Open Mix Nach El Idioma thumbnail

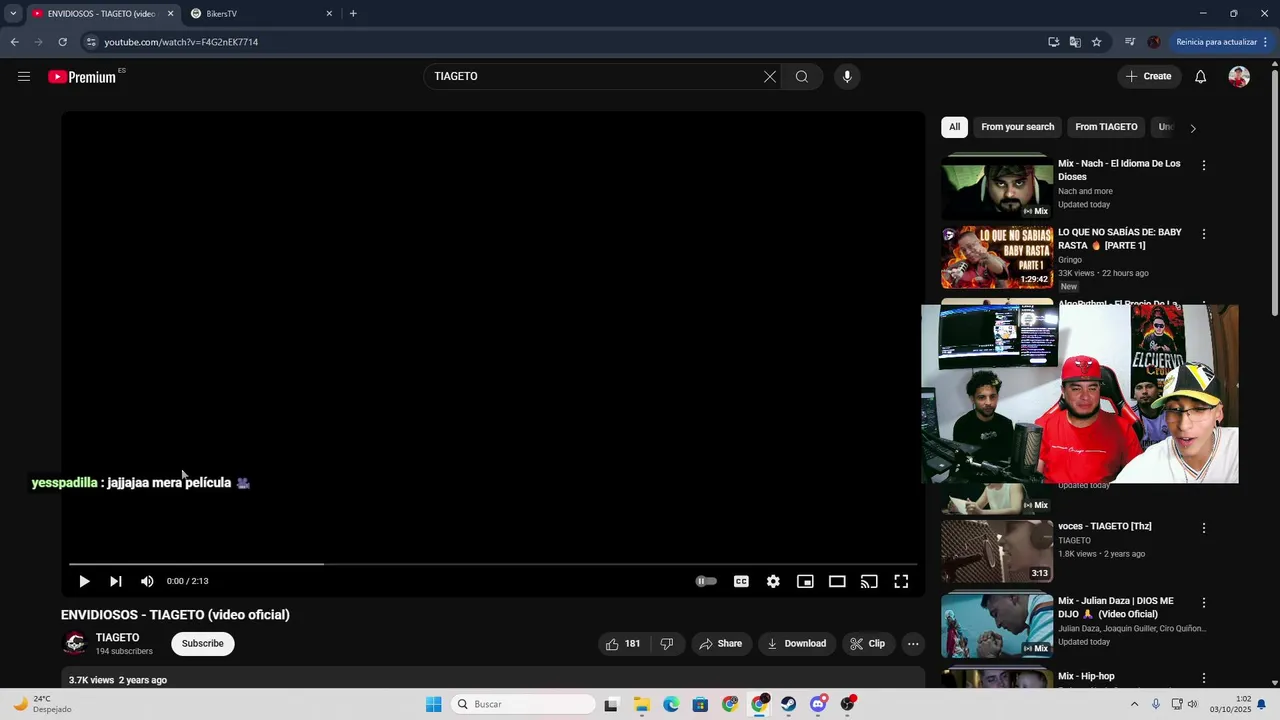point(997,187)
